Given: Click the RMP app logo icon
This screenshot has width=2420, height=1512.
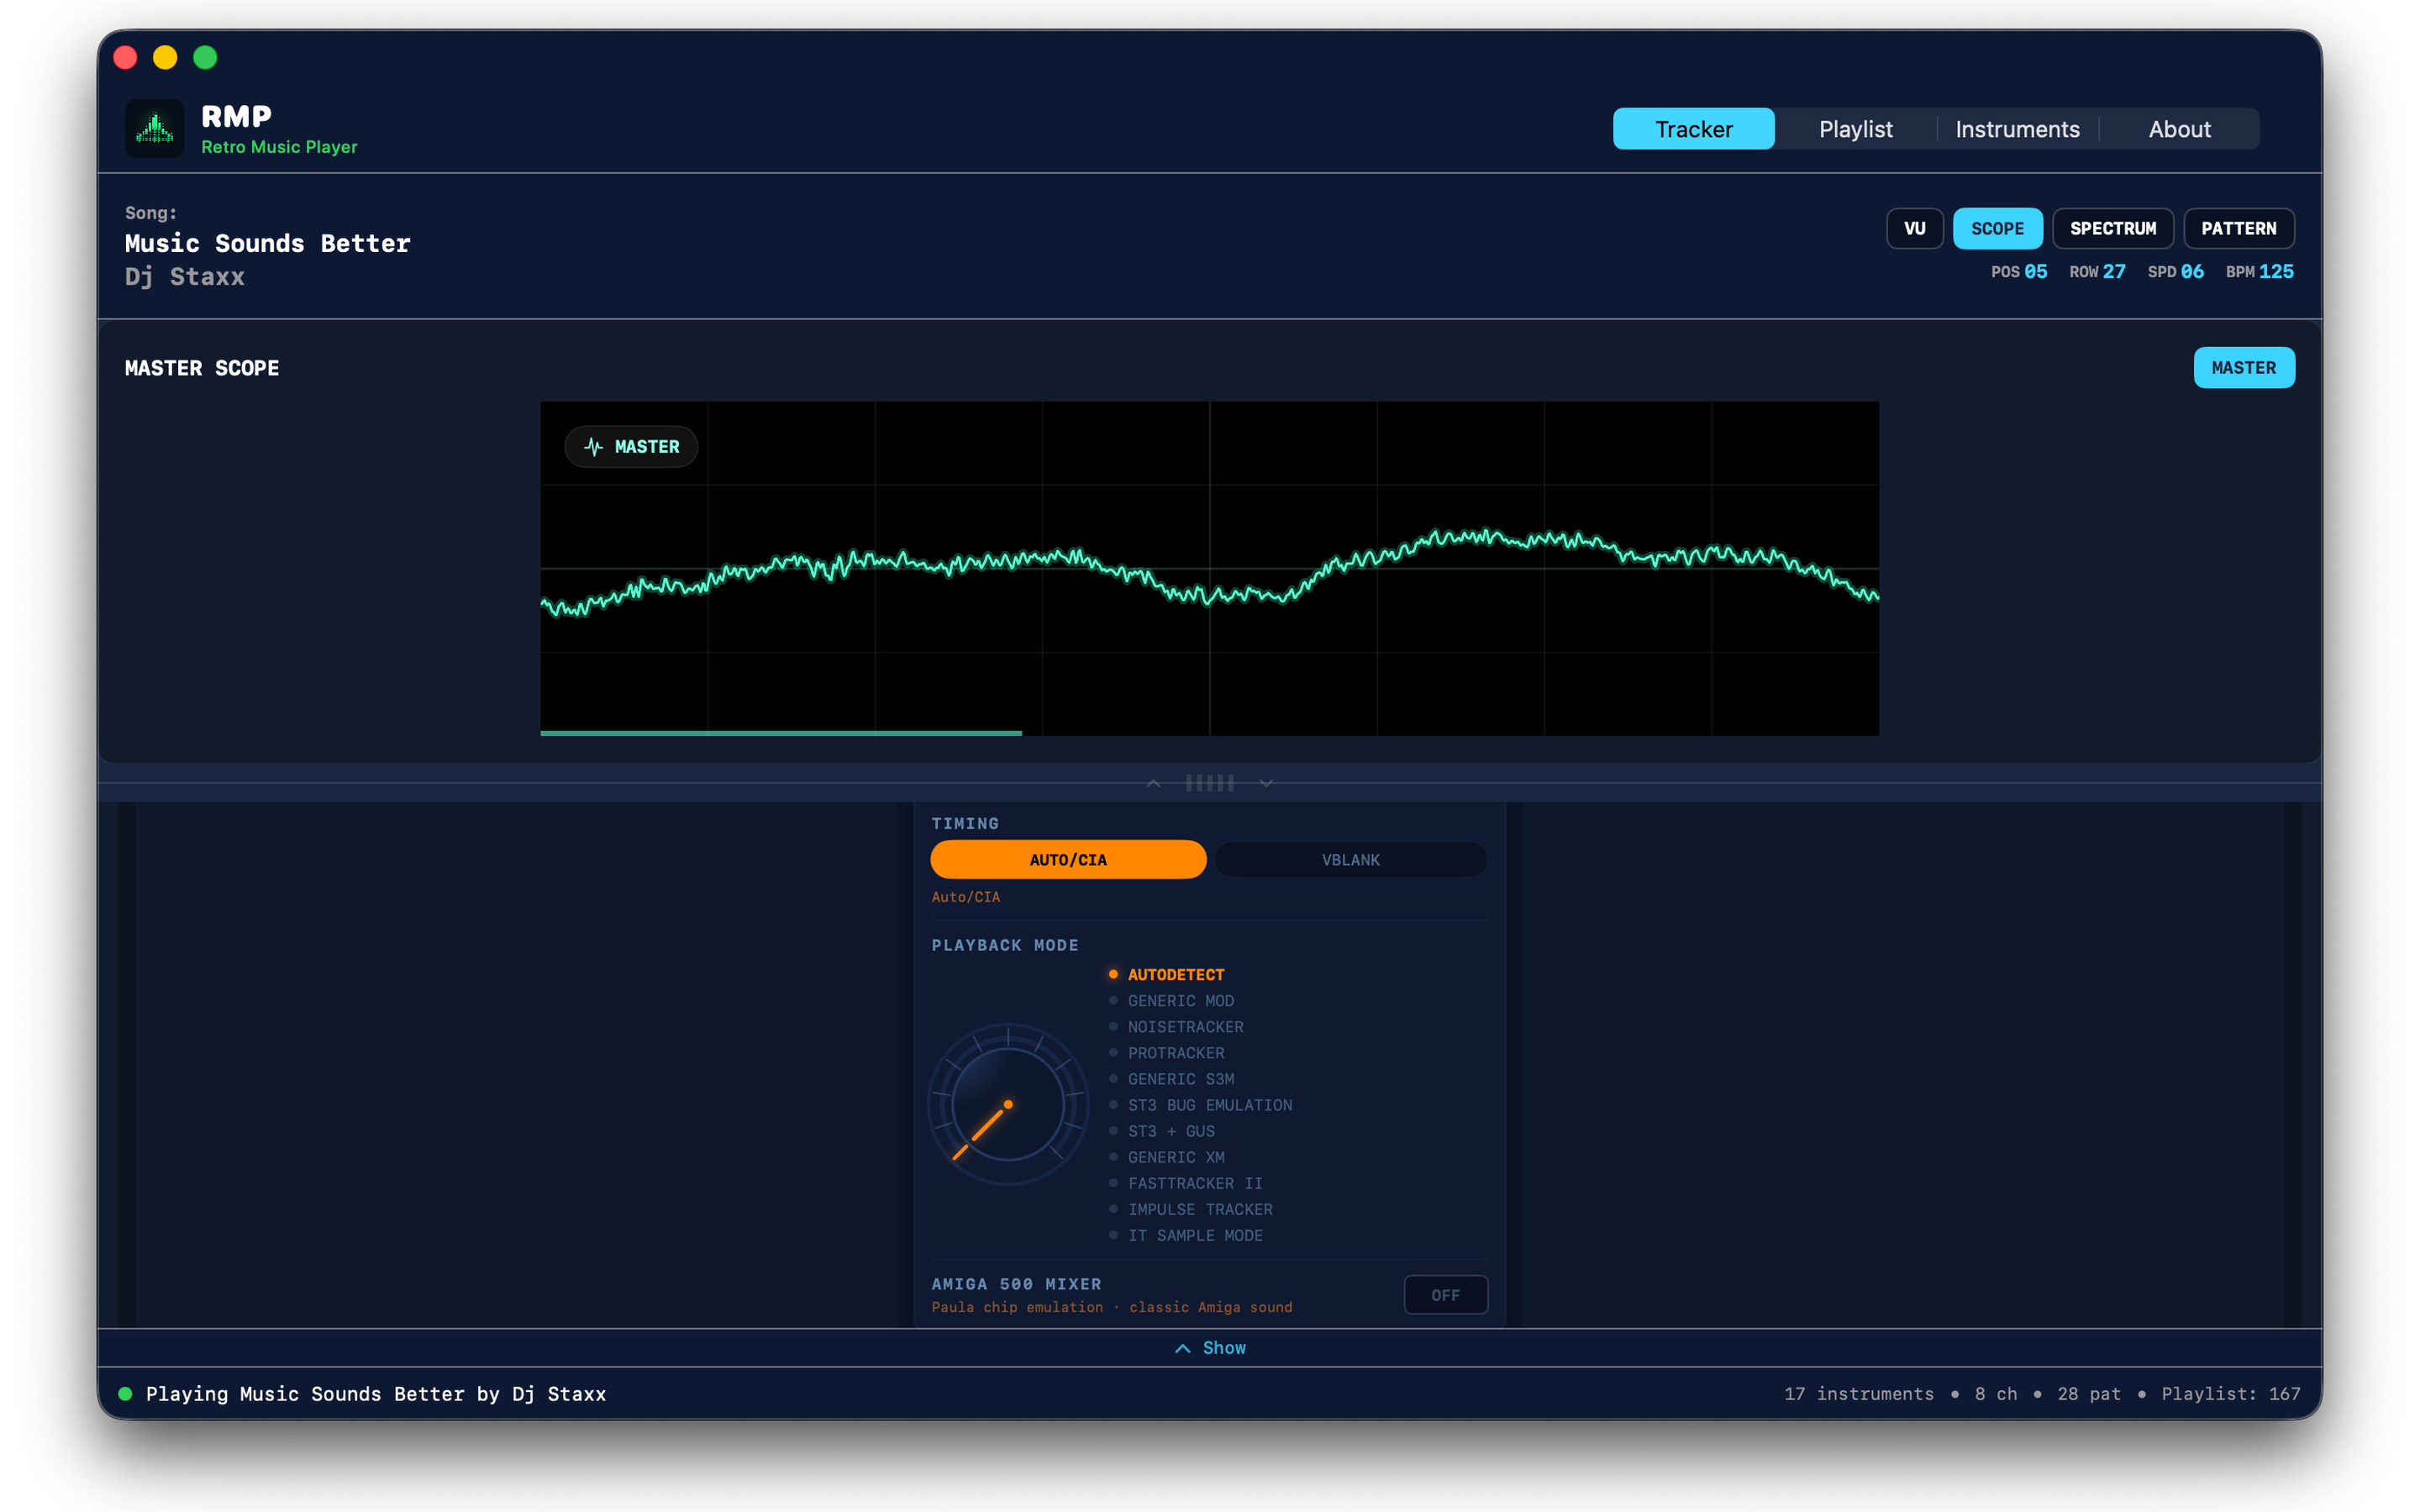Looking at the screenshot, I should pyautogui.click(x=154, y=128).
